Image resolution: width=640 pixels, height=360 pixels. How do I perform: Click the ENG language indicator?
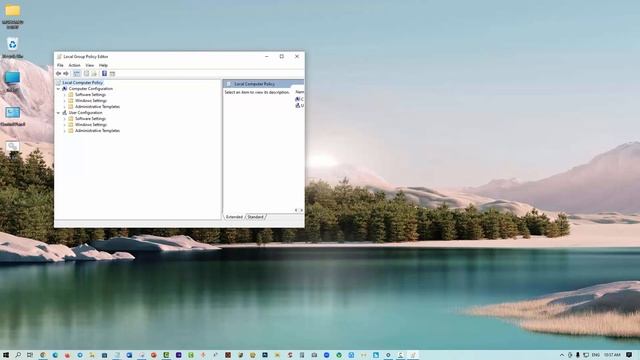pyautogui.click(x=596, y=355)
